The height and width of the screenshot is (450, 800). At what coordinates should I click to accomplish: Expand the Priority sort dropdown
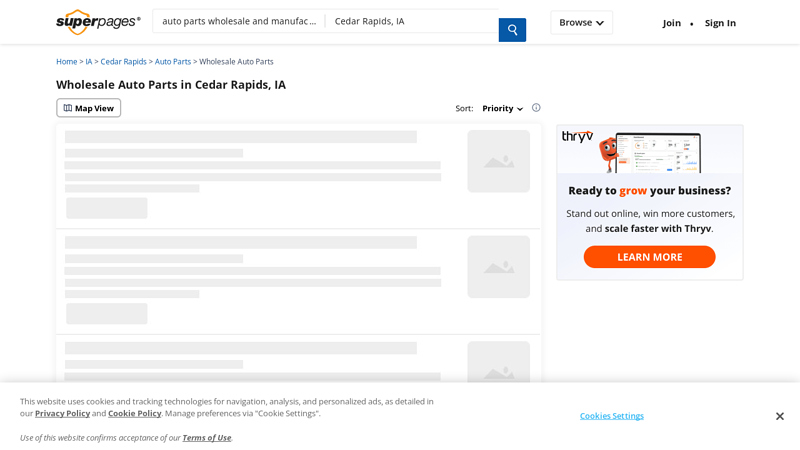pos(502,108)
